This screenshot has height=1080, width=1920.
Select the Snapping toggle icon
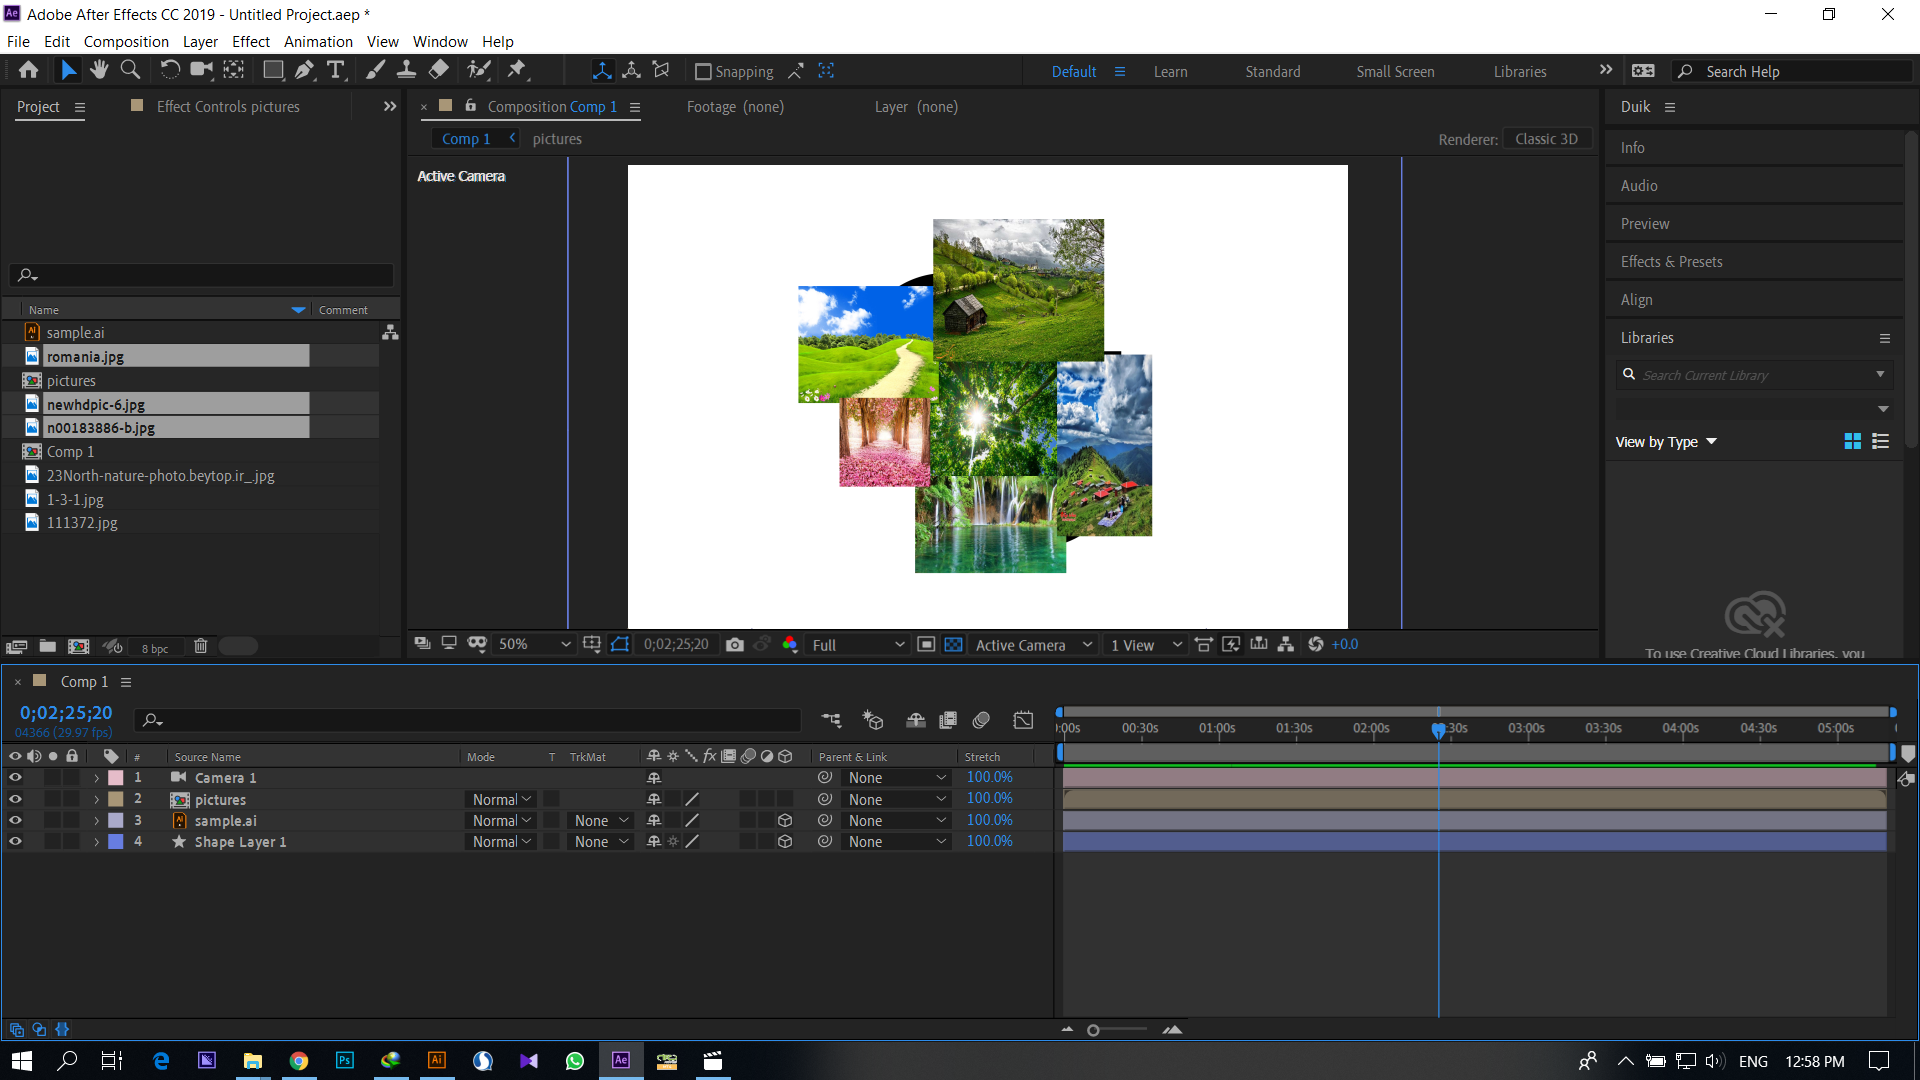point(700,71)
